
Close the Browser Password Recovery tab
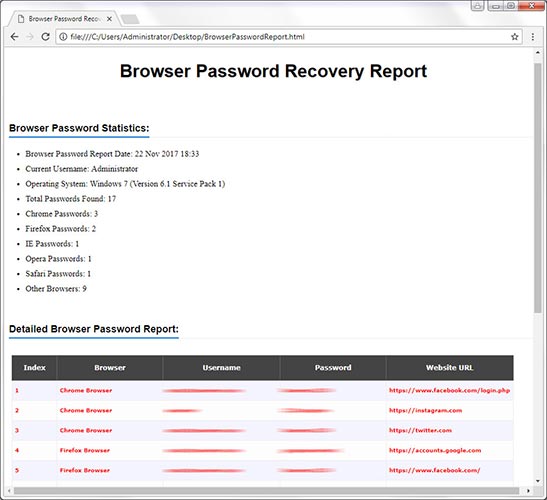pyautogui.click(x=110, y=19)
